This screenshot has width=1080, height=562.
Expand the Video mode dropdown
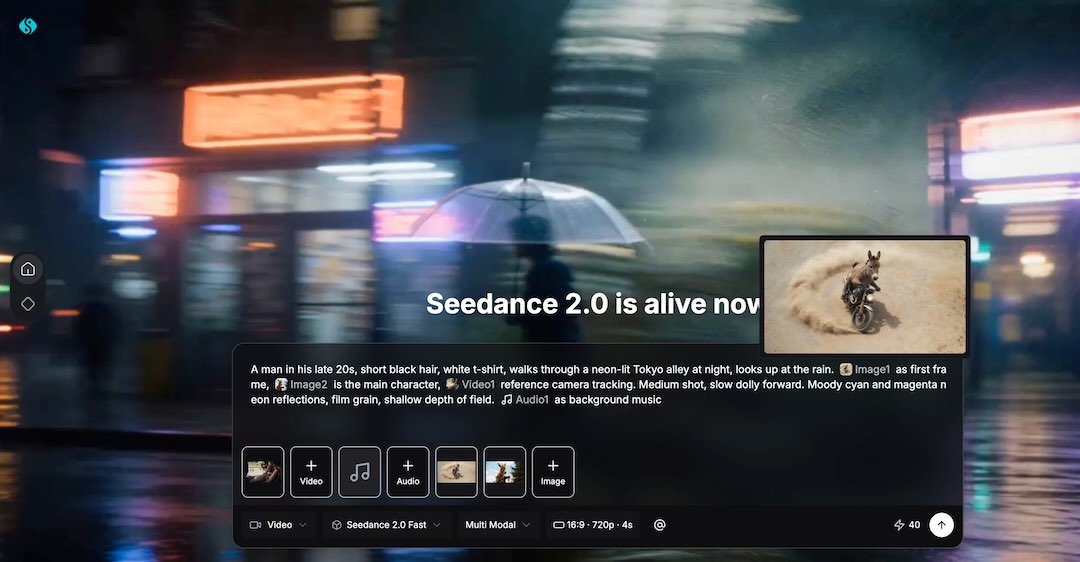278,525
